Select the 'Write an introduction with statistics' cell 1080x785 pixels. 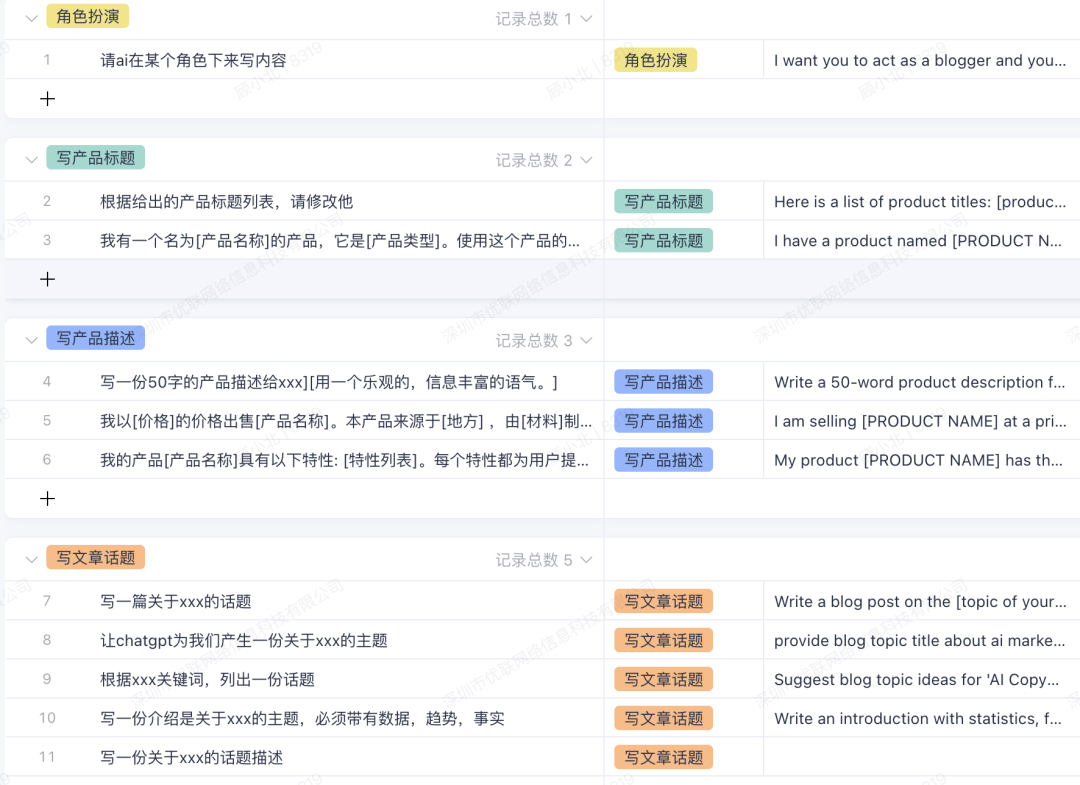coord(919,718)
